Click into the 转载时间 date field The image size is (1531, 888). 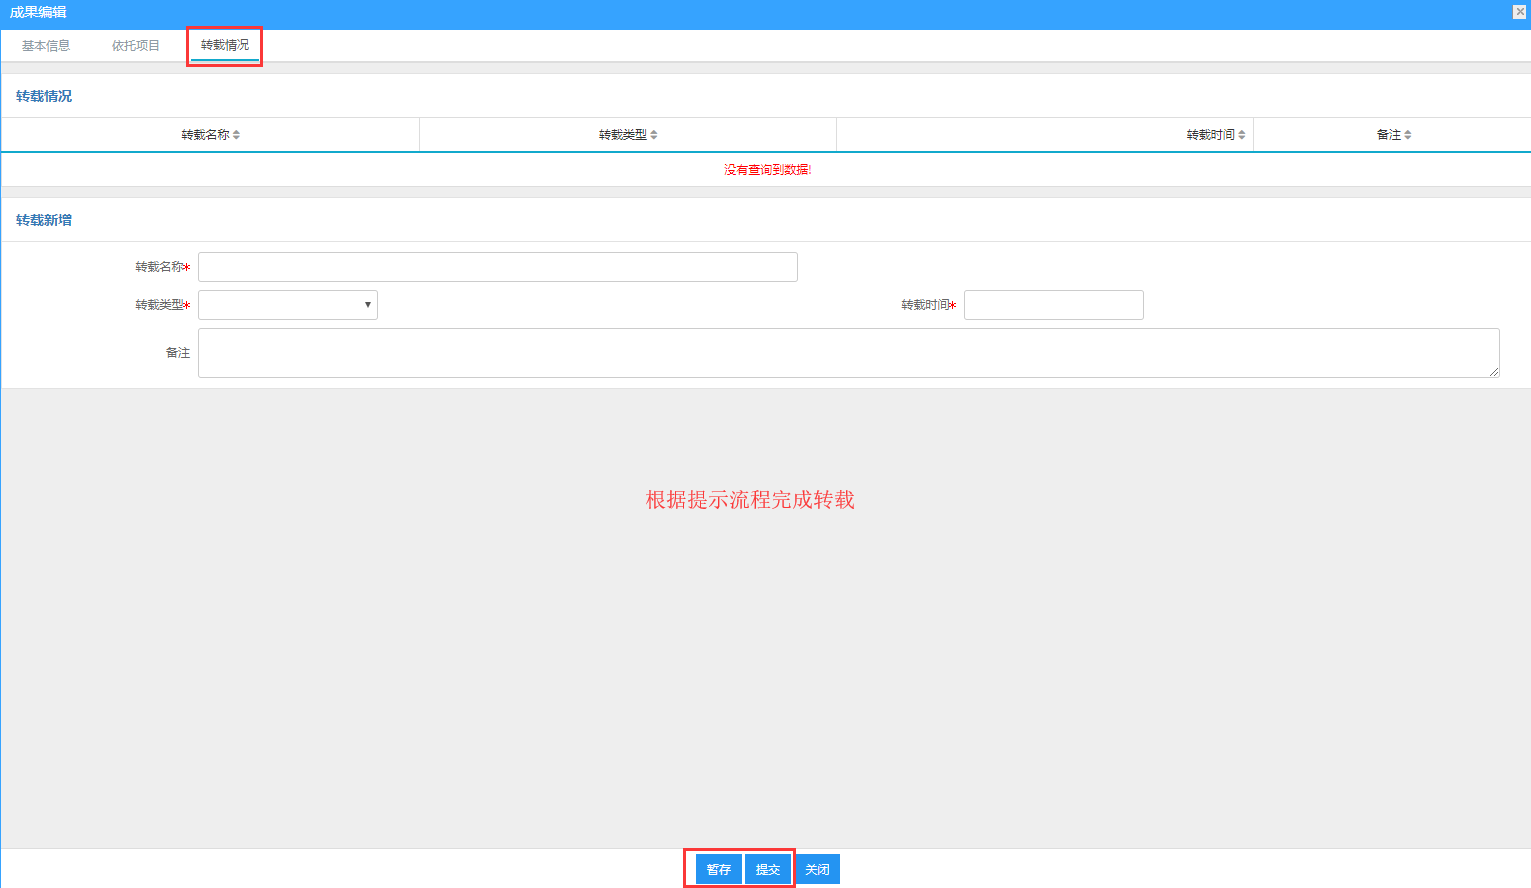1053,305
